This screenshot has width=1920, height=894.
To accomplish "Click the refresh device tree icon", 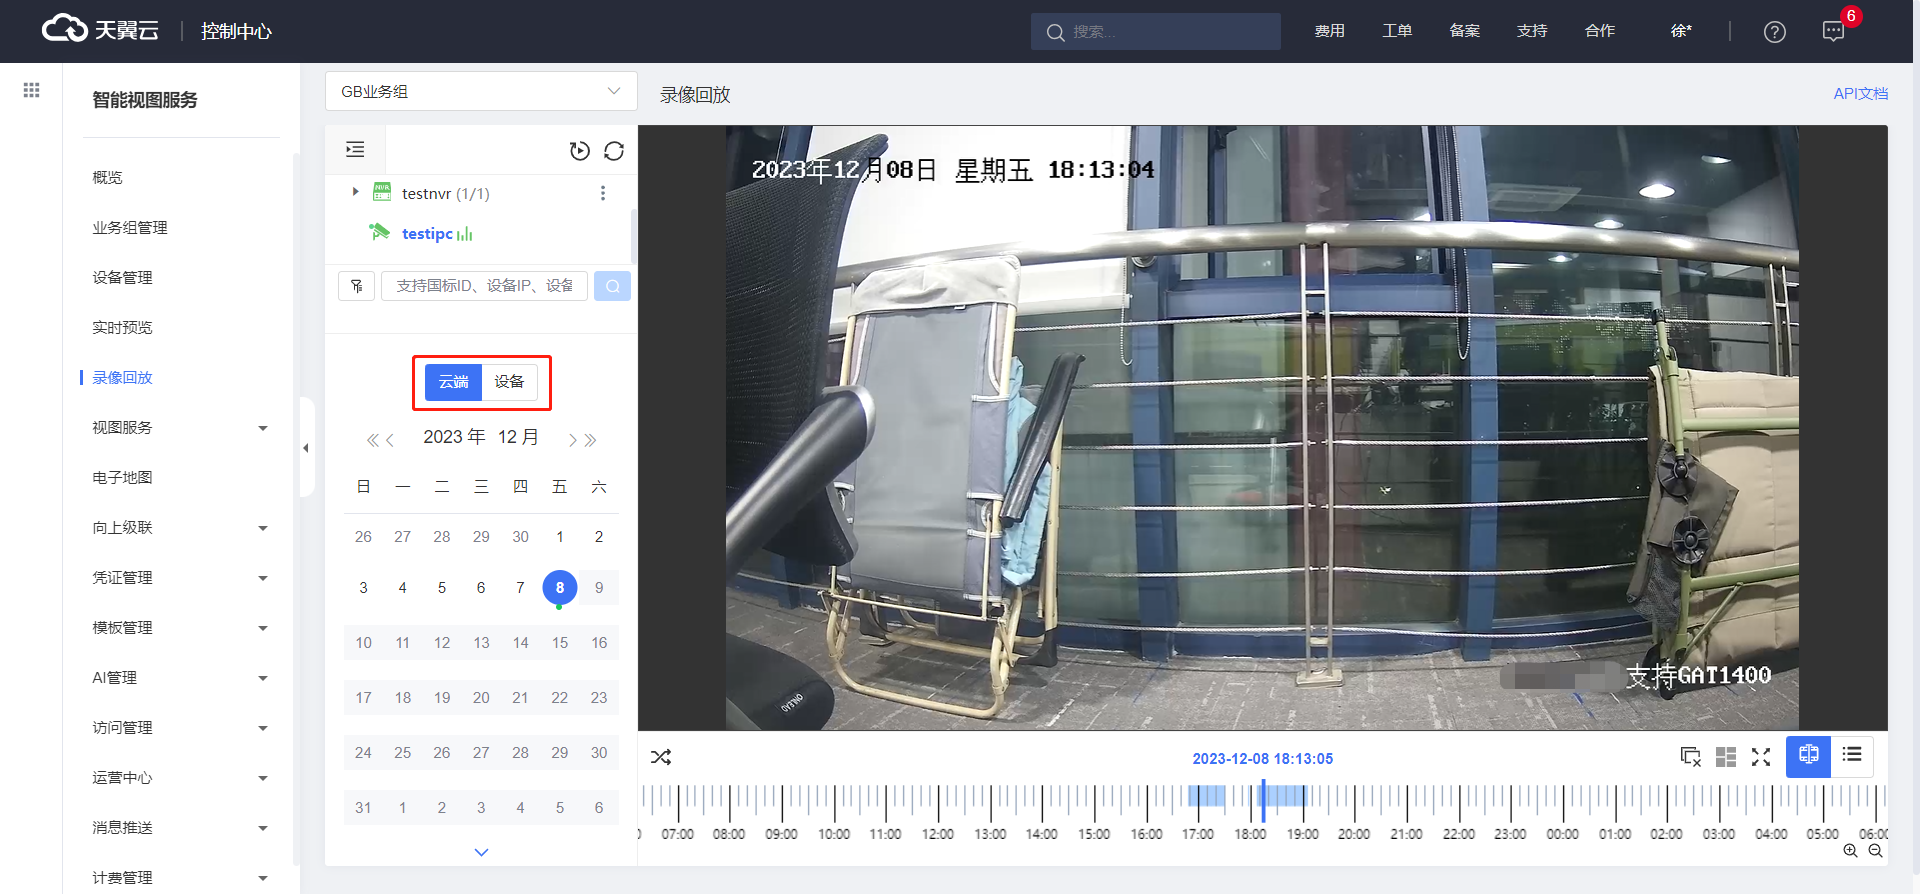I will pos(614,151).
